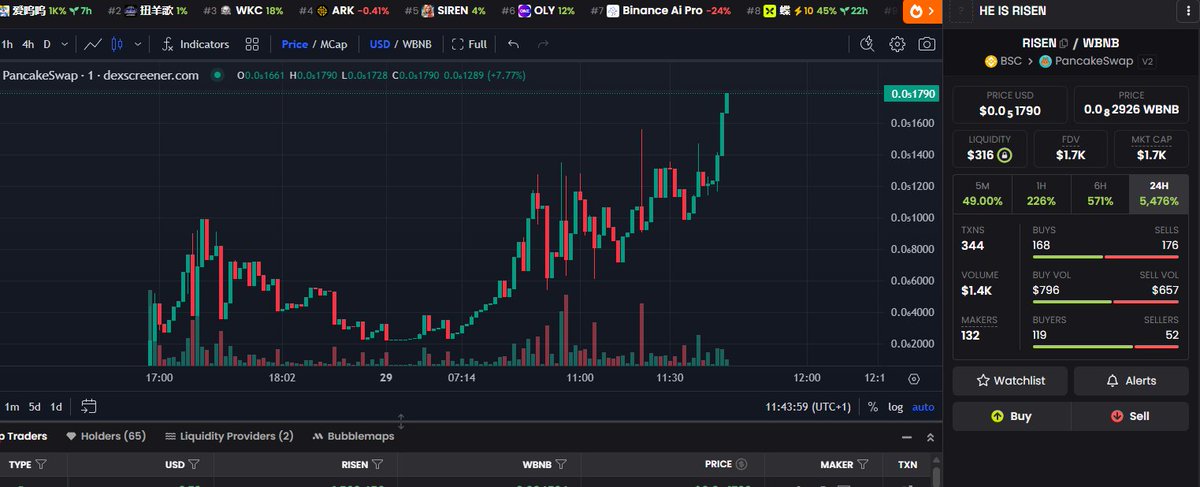
Task: Undo last chart action
Action: (x=513, y=44)
